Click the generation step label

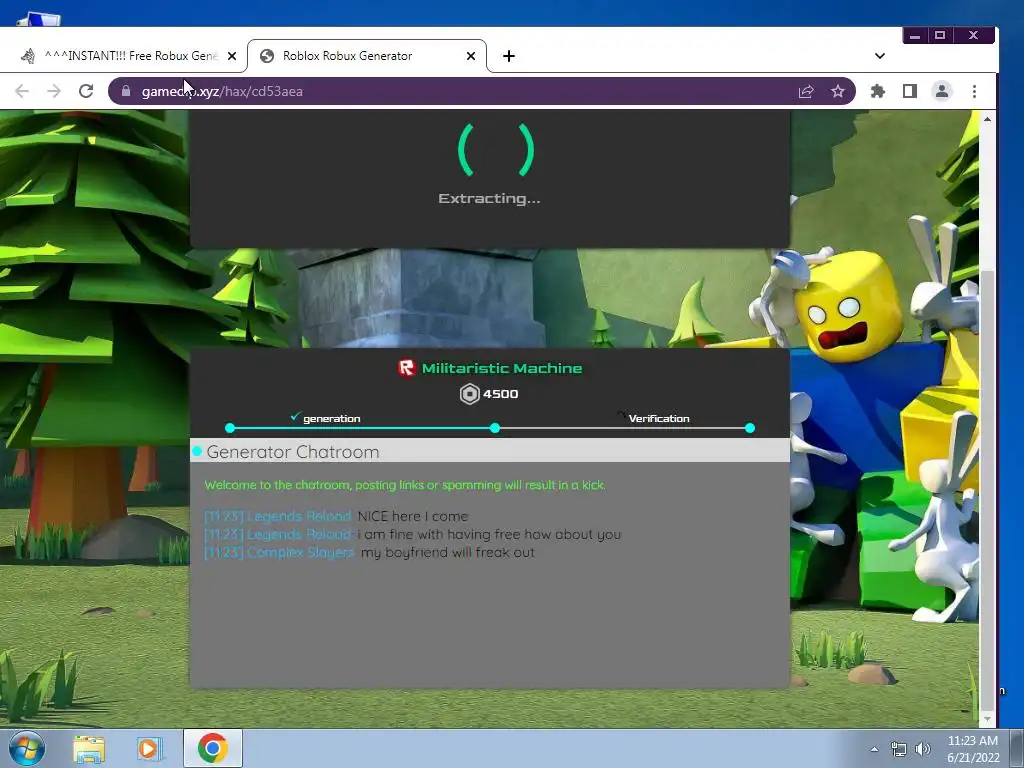332,419
